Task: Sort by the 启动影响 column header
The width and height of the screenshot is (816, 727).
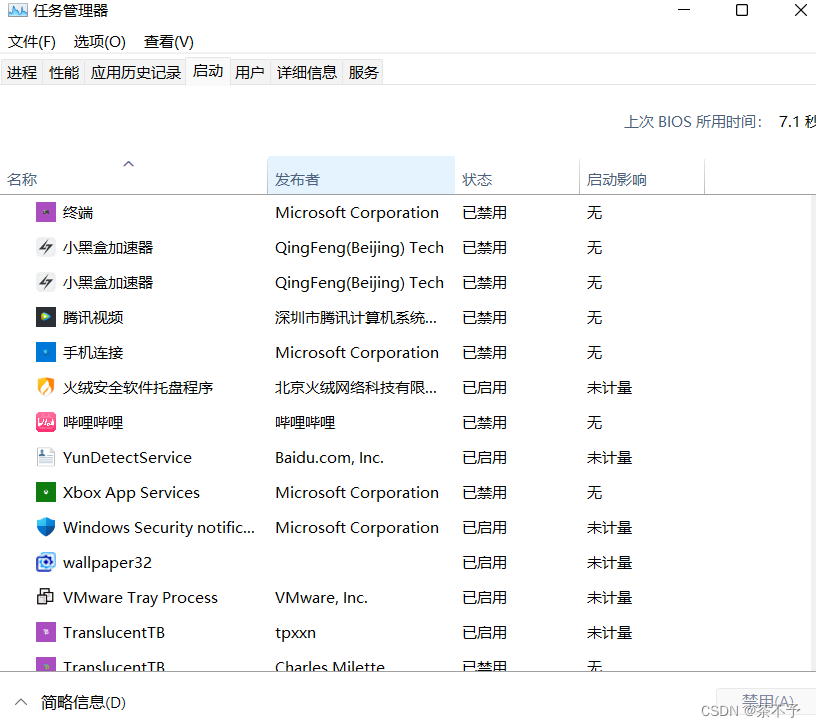Action: pos(642,176)
